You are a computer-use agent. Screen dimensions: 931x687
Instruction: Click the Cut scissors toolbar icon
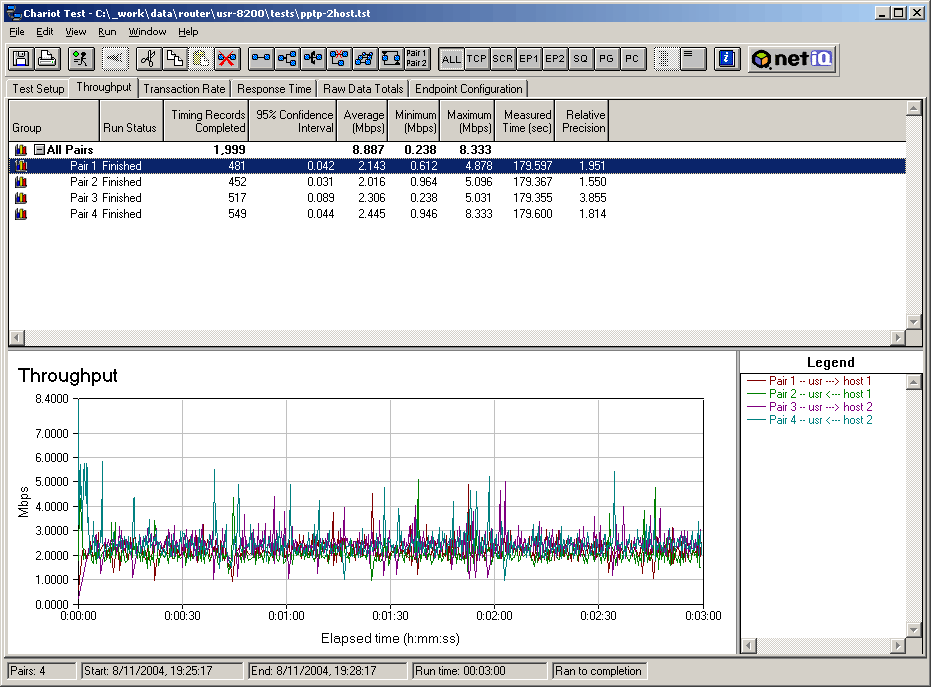[148, 59]
